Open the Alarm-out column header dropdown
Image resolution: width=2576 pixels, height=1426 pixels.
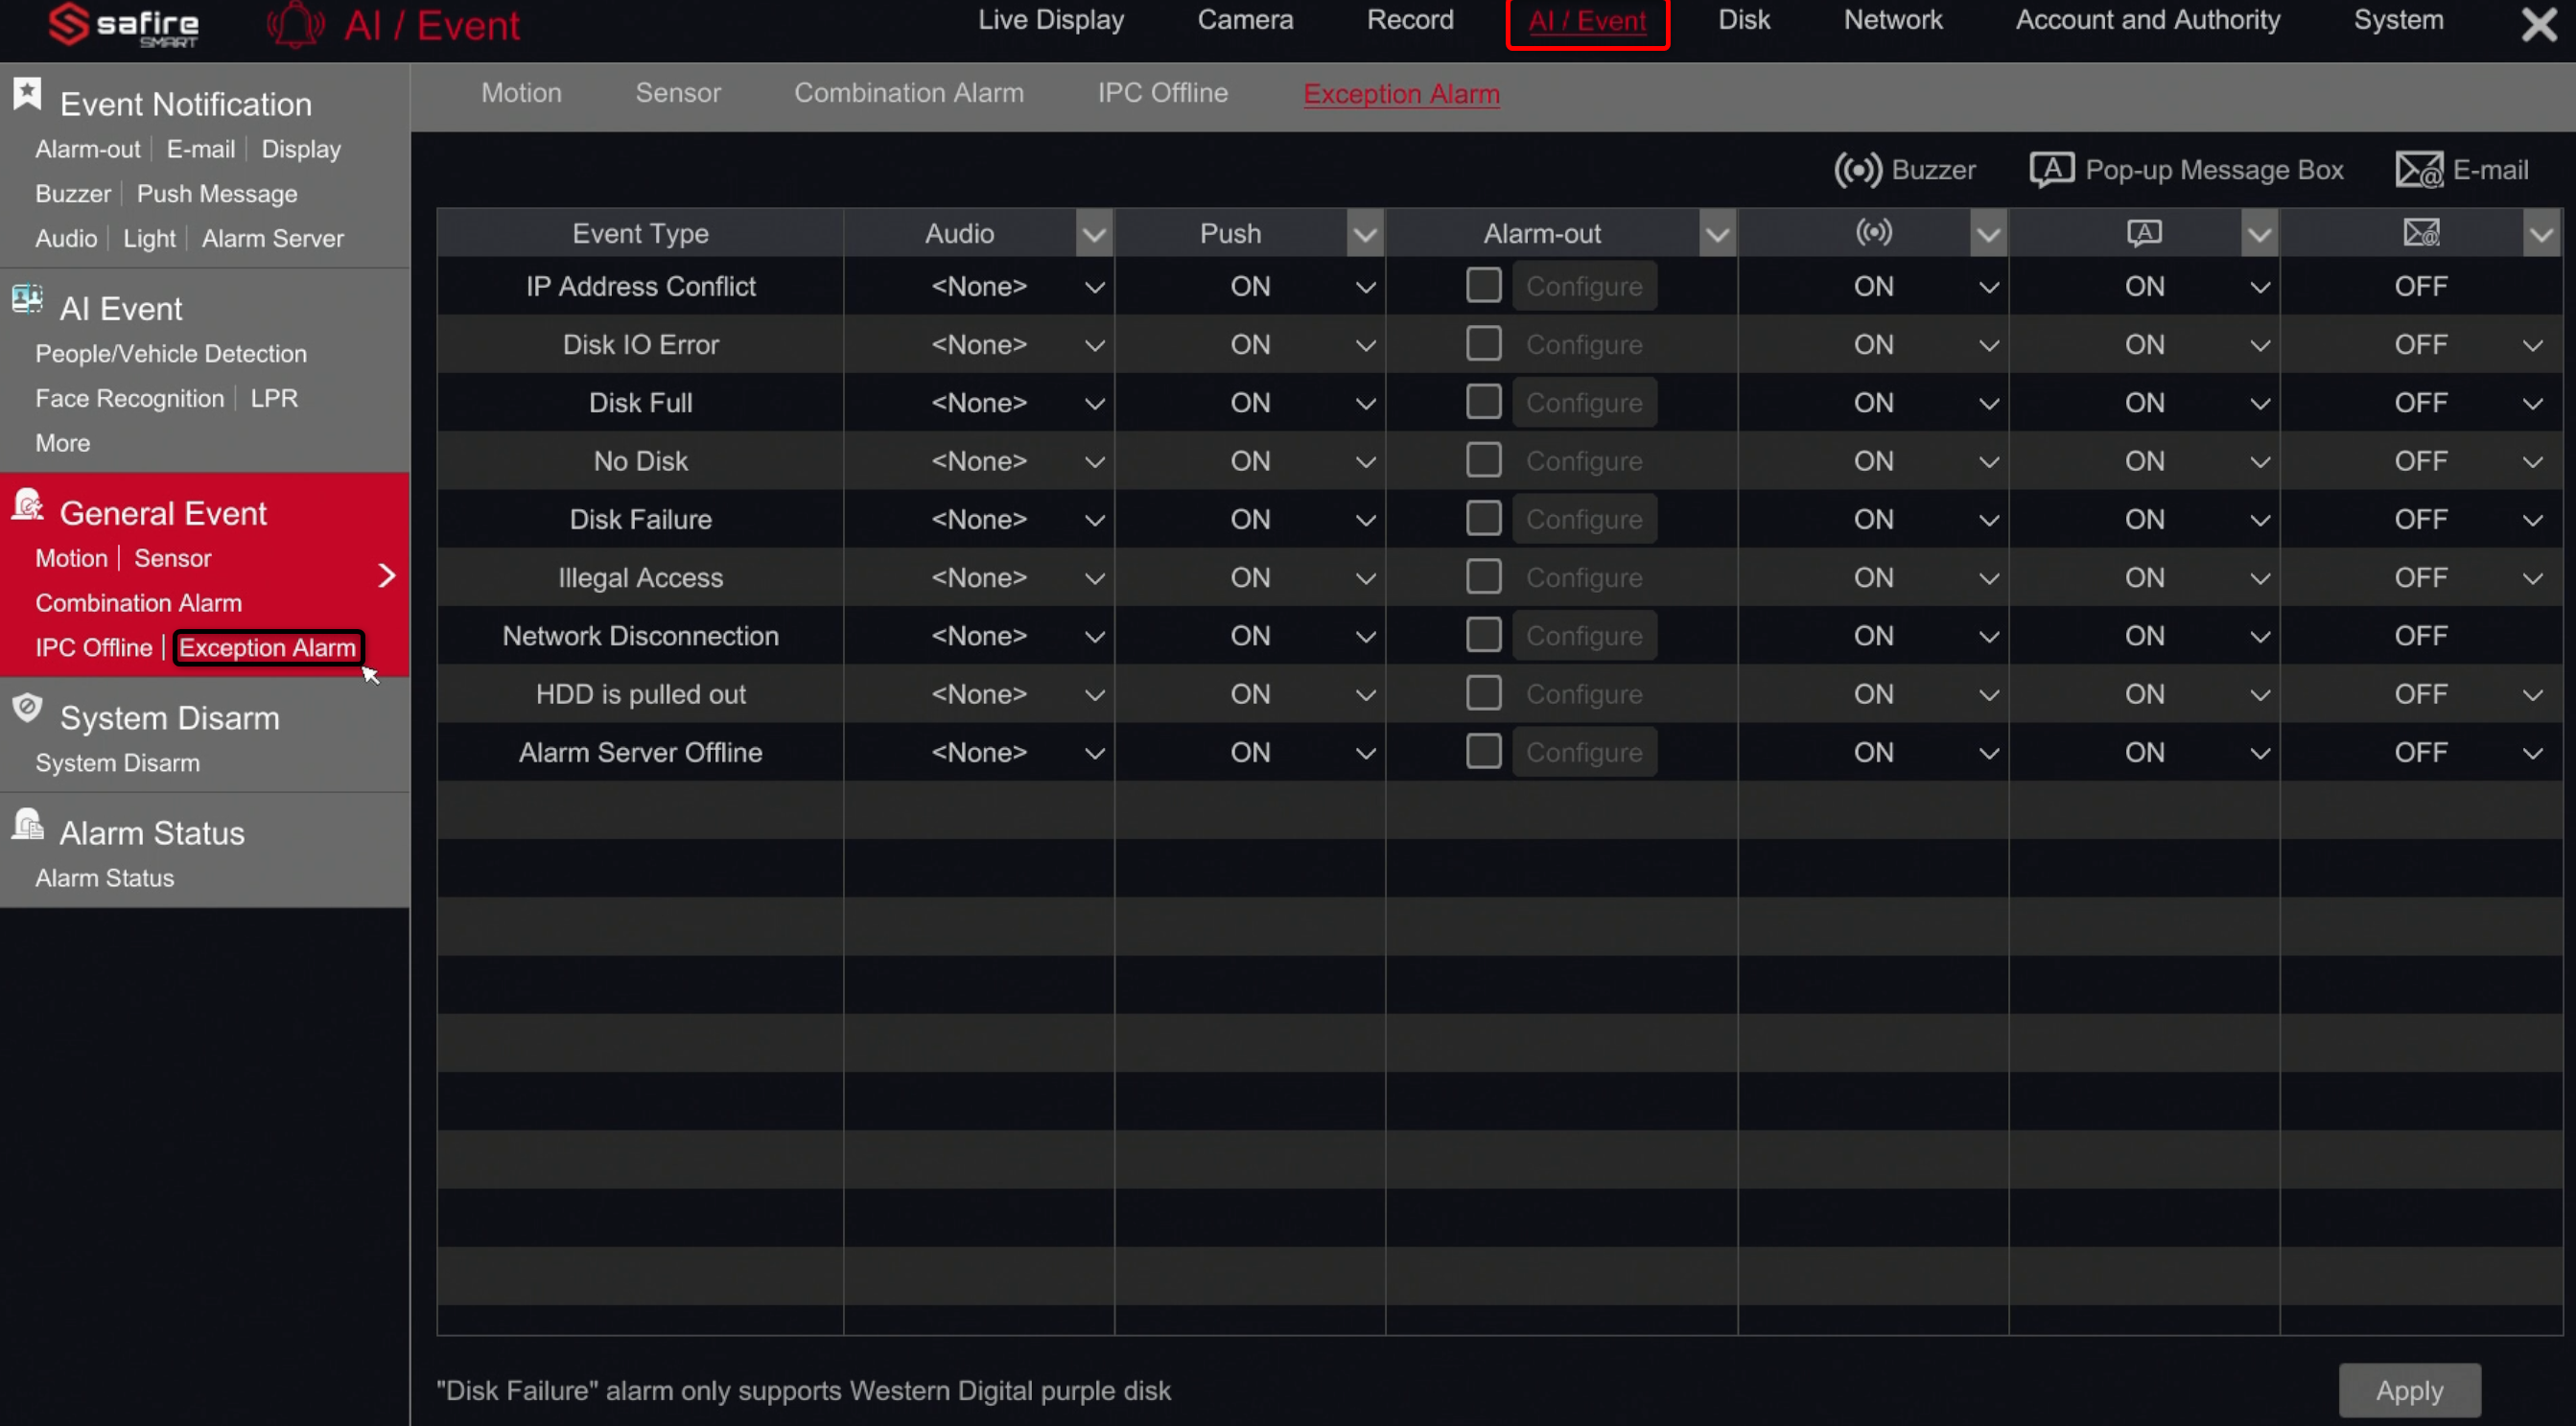point(1717,234)
